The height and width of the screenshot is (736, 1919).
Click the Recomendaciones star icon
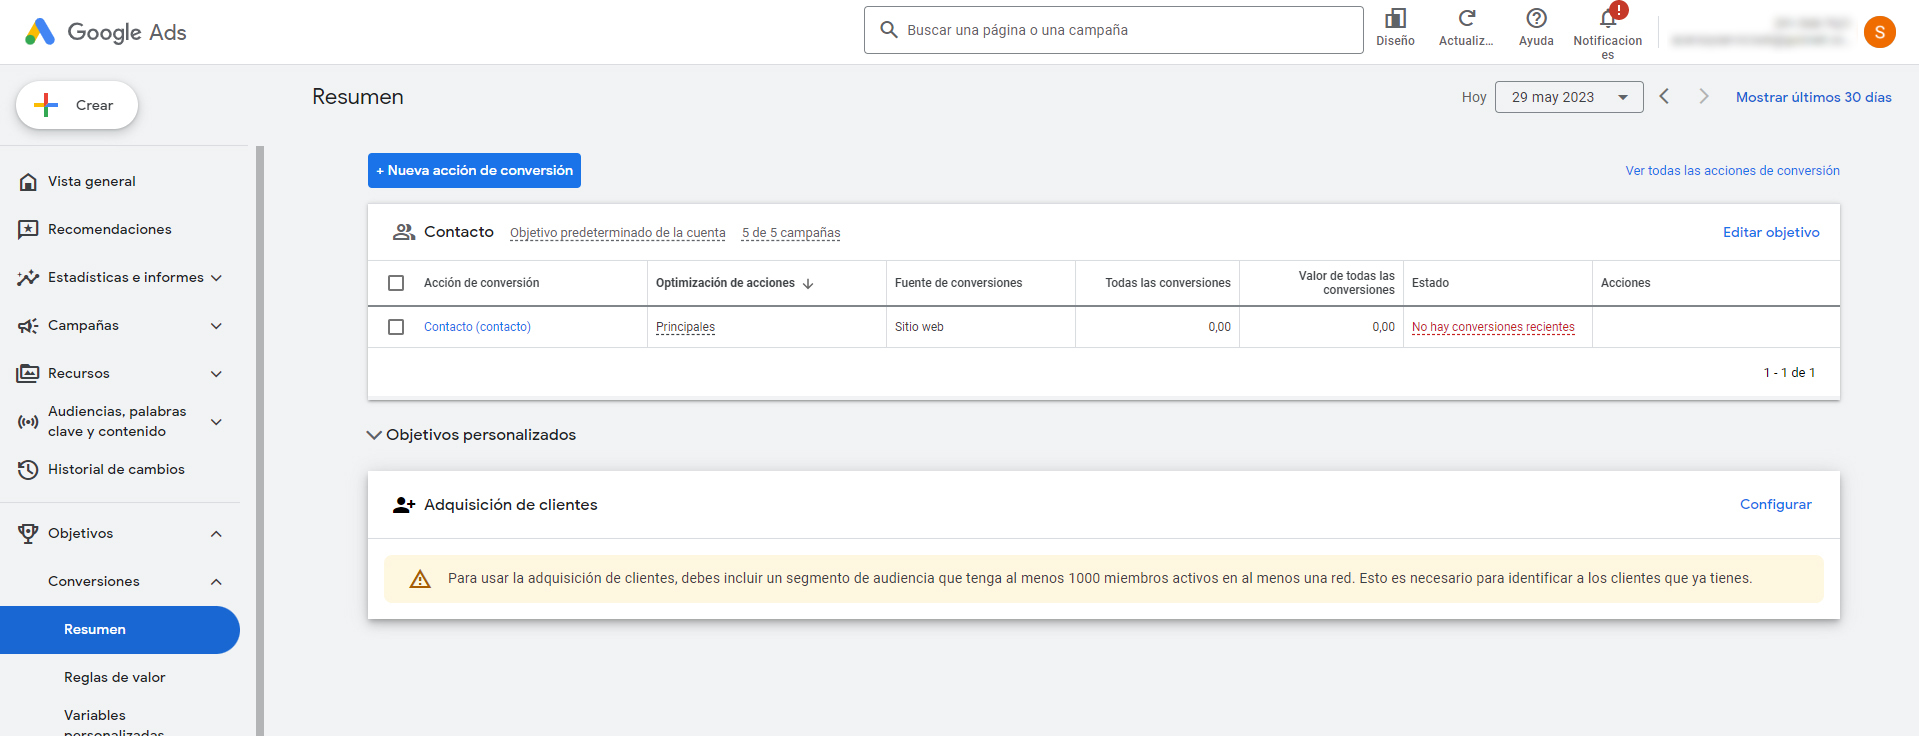click(28, 230)
